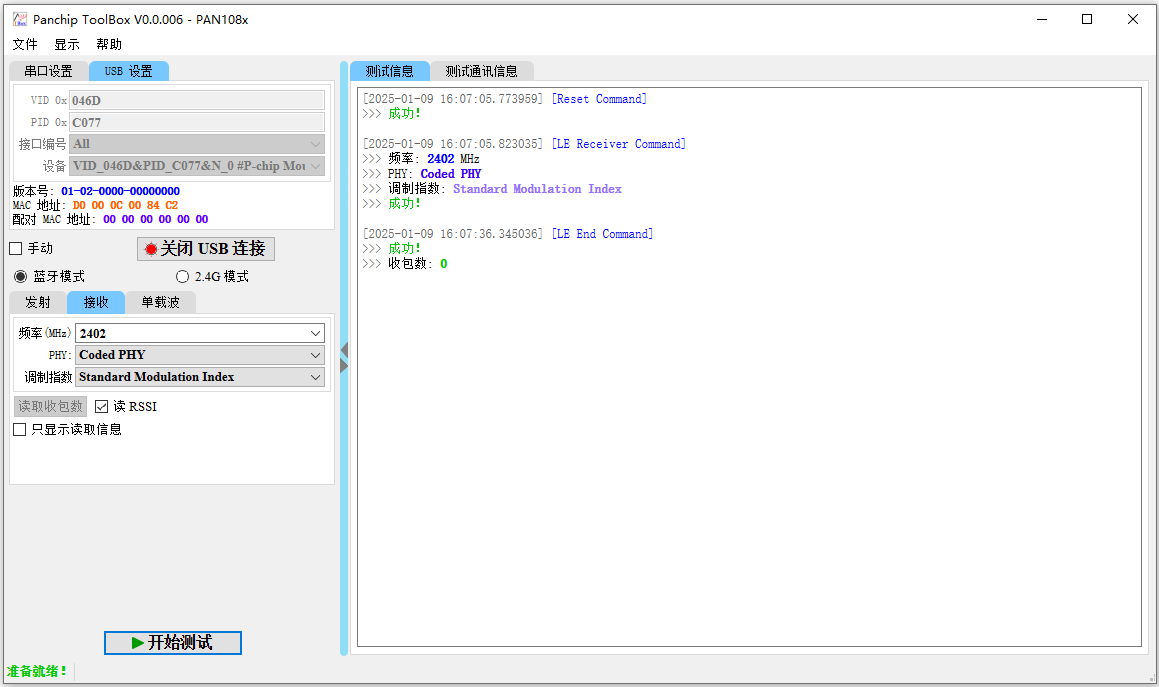Enable the 手动 checkbox
Image resolution: width=1159 pixels, height=687 pixels.
[x=16, y=248]
